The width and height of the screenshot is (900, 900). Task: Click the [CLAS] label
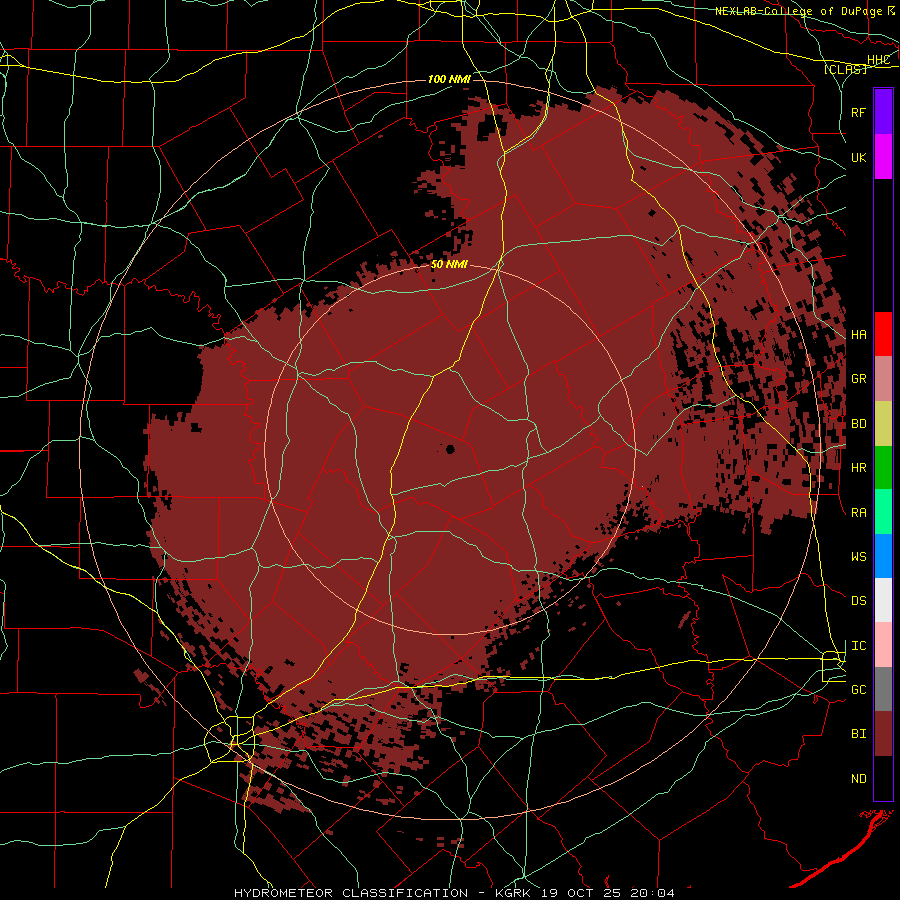point(845,69)
